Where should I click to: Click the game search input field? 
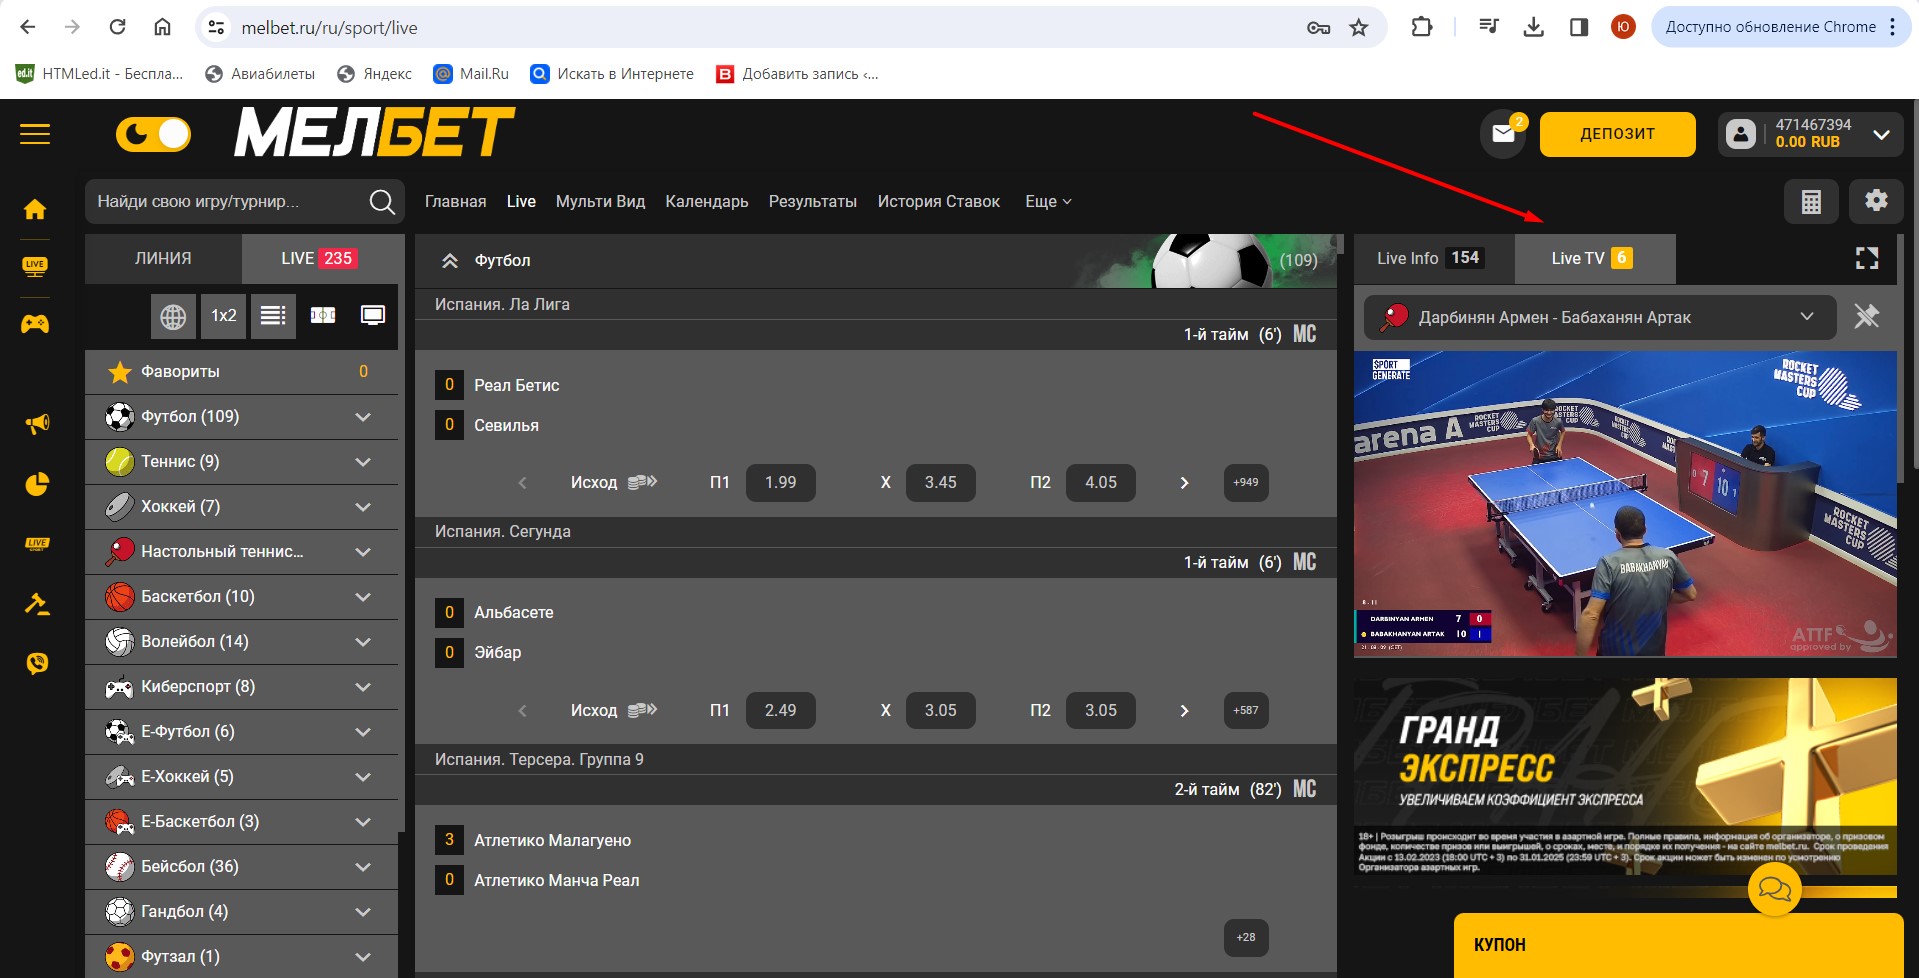pyautogui.click(x=228, y=202)
